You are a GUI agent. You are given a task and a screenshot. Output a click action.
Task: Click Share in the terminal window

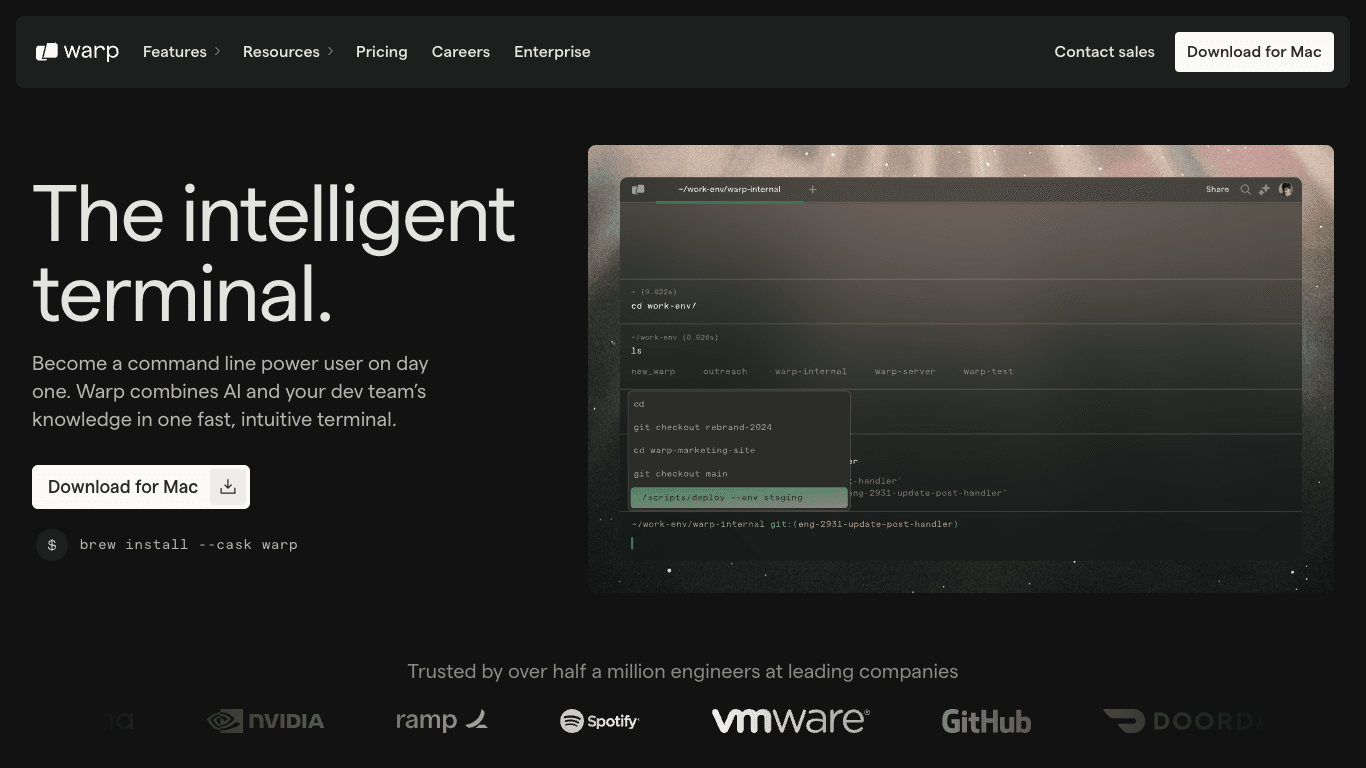pos(1217,189)
